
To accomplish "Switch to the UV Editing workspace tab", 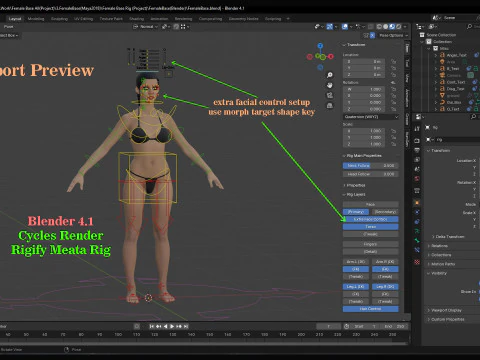I will point(83,19).
